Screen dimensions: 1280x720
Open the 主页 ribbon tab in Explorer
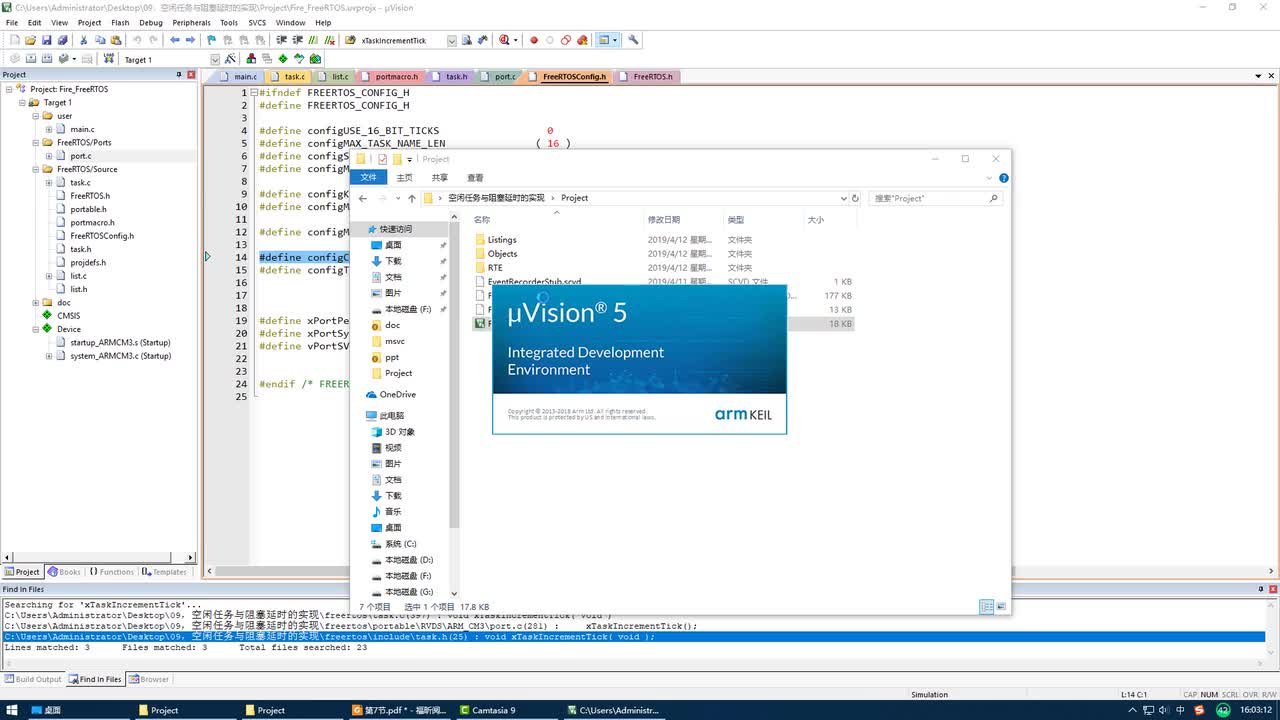tap(404, 177)
